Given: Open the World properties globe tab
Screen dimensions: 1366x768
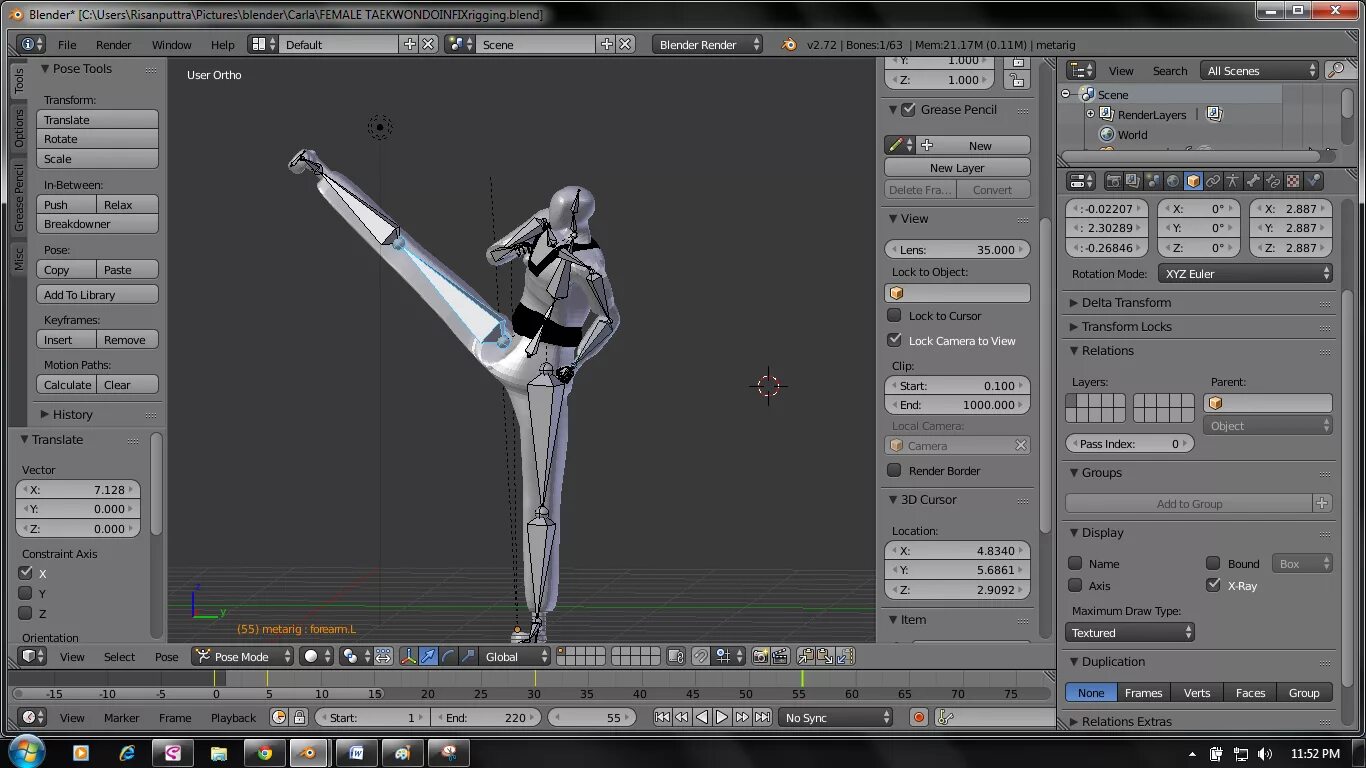Looking at the screenshot, I should point(1173,182).
